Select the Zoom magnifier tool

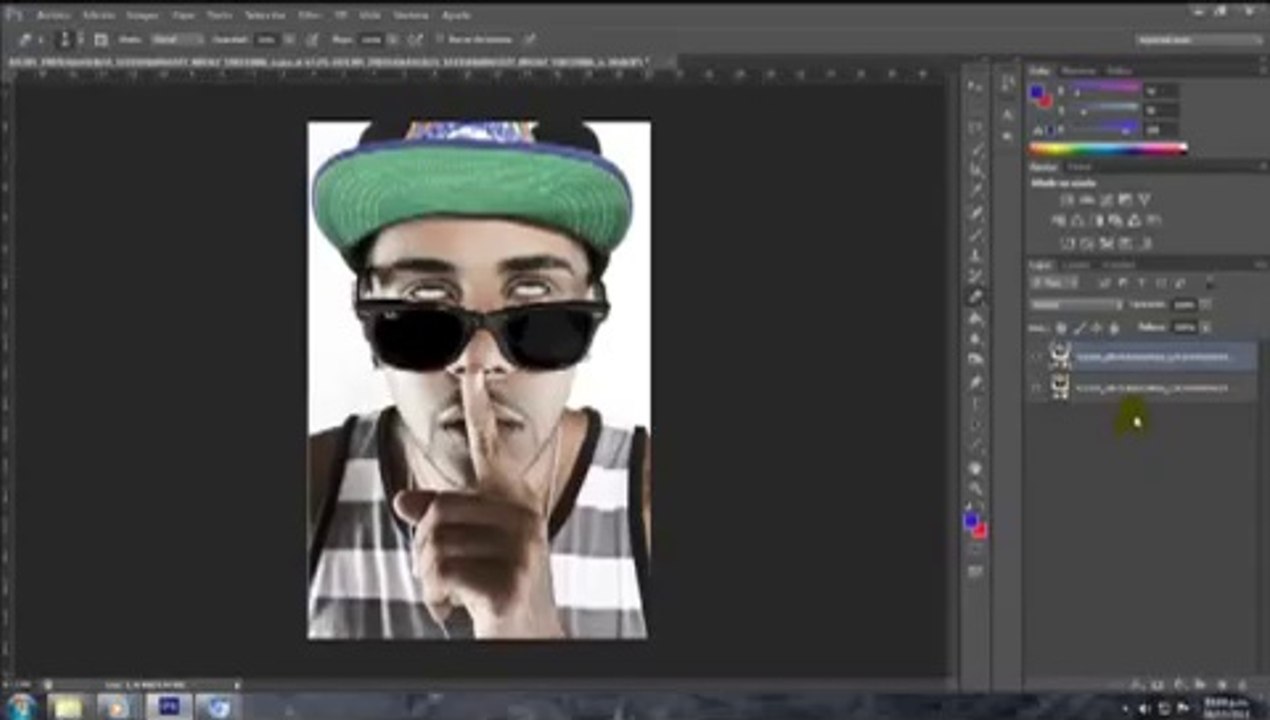[x=976, y=489]
